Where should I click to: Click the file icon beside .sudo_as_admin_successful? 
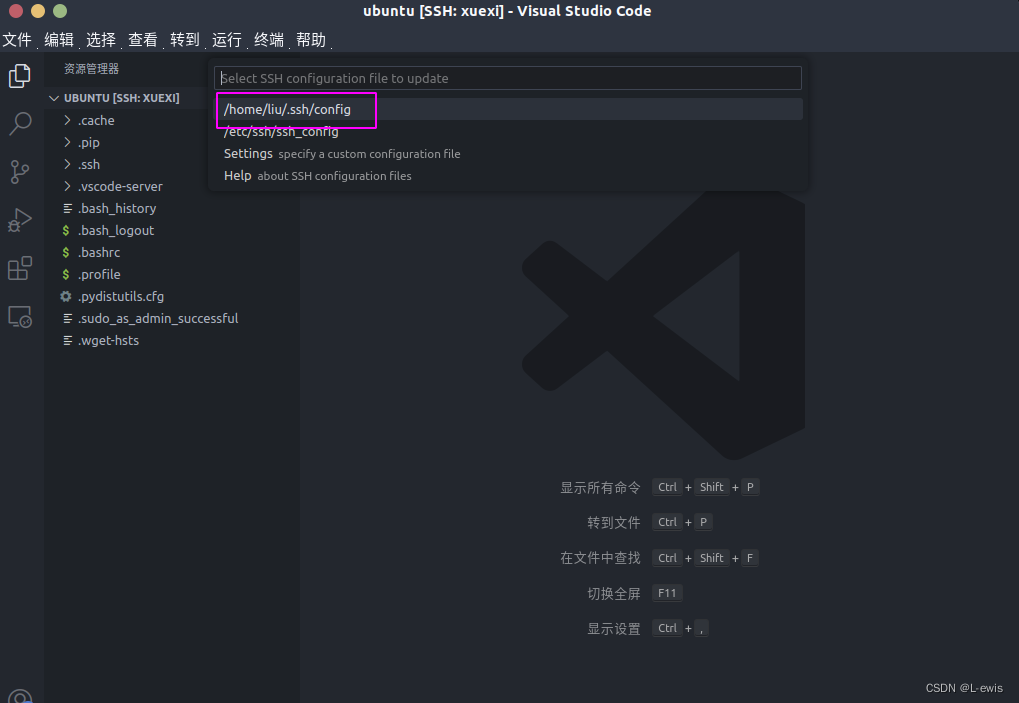67,318
